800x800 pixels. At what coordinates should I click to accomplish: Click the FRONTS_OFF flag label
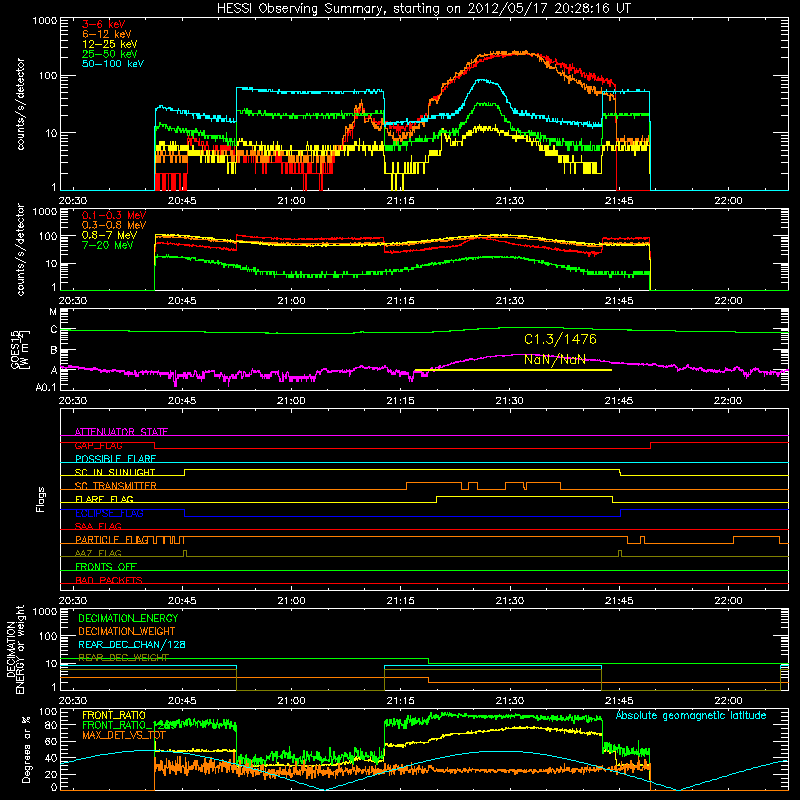[106, 567]
